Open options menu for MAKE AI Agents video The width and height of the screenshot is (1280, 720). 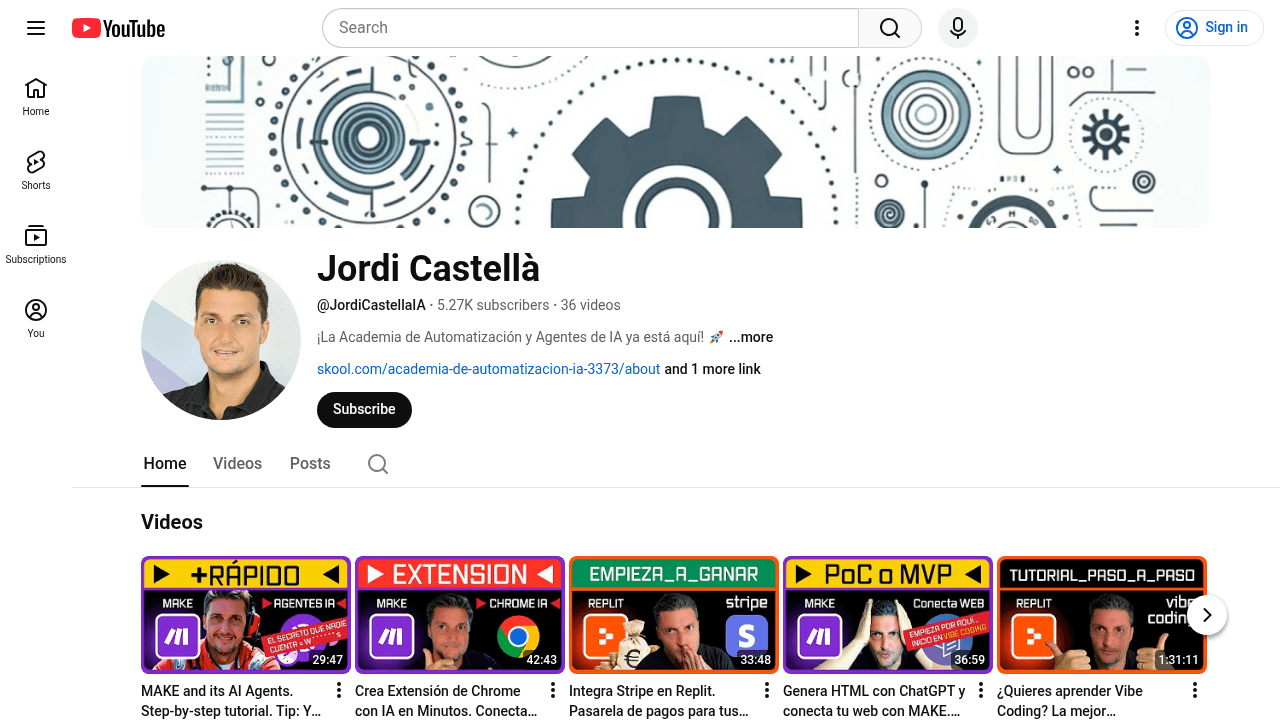click(x=339, y=691)
